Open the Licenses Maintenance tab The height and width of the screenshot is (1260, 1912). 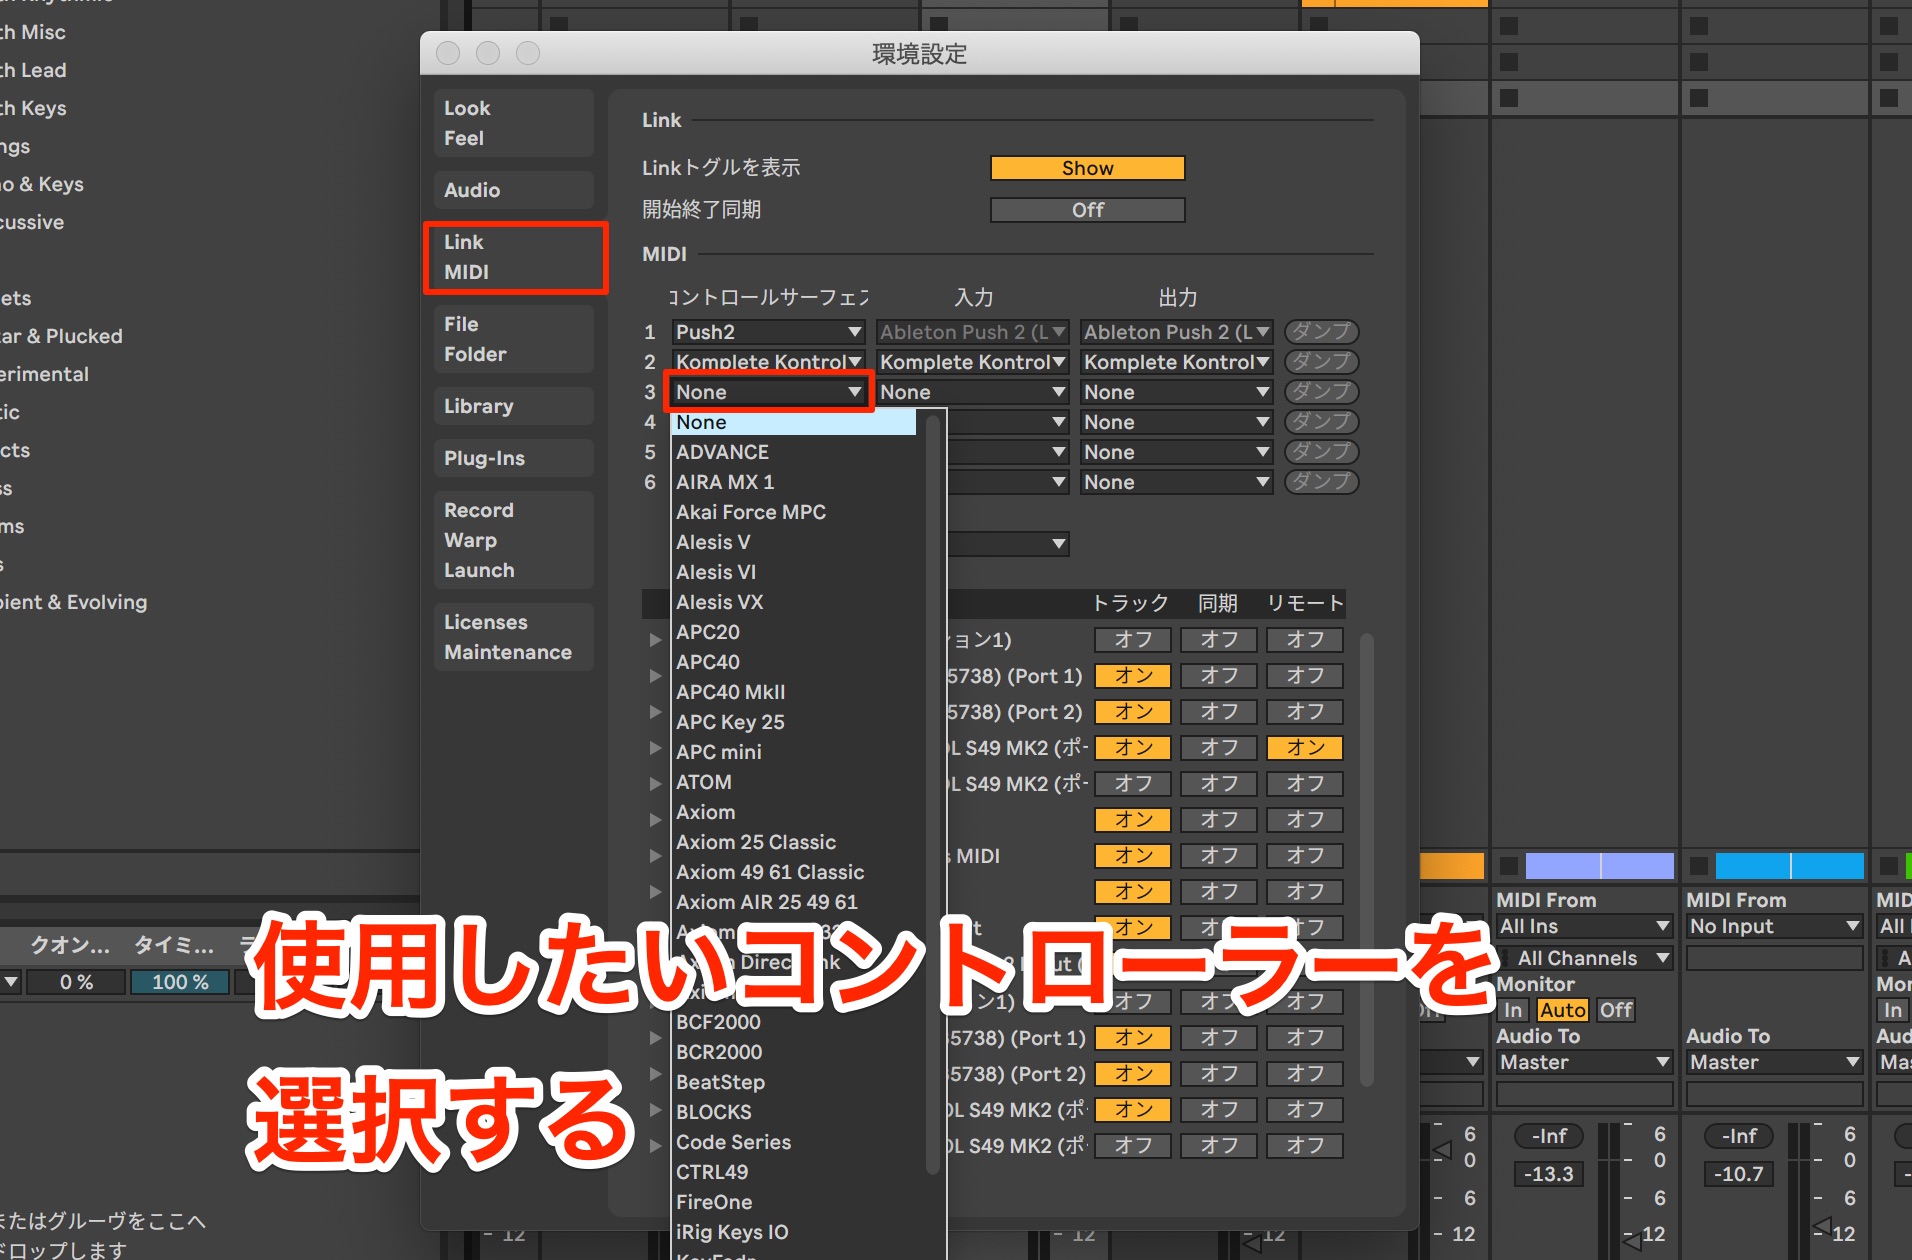[514, 637]
